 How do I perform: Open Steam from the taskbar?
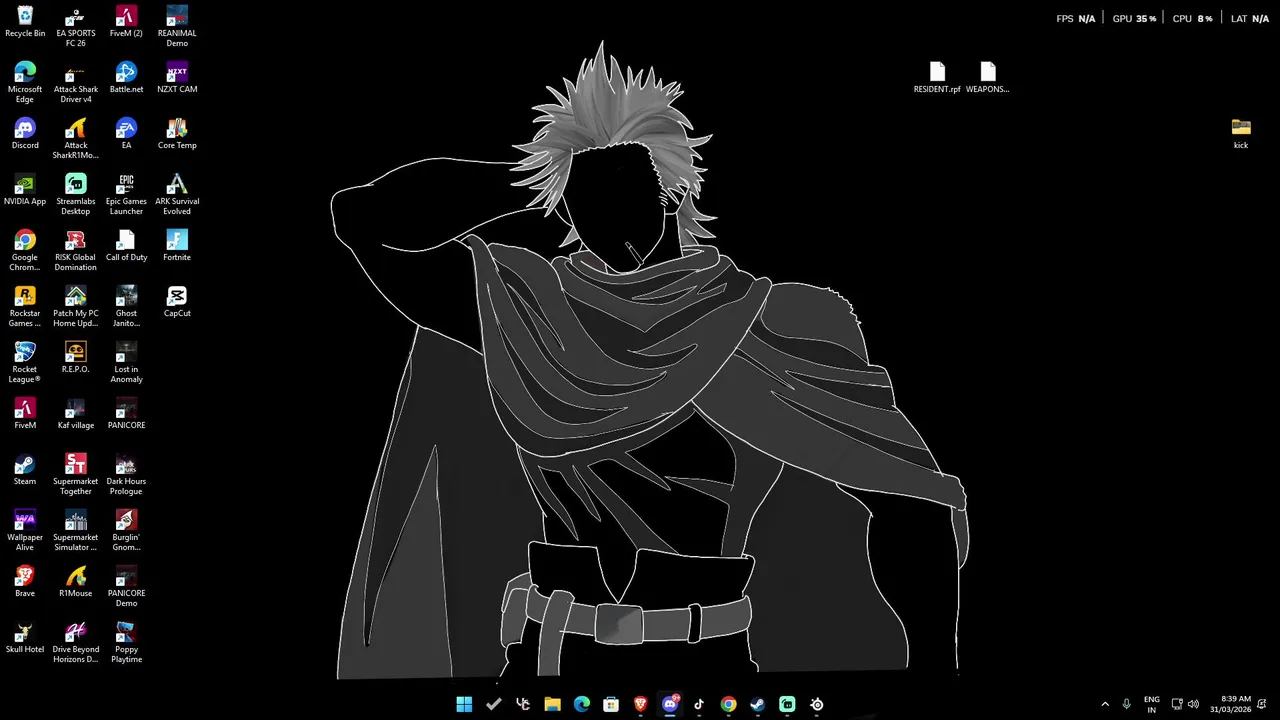tap(758, 704)
